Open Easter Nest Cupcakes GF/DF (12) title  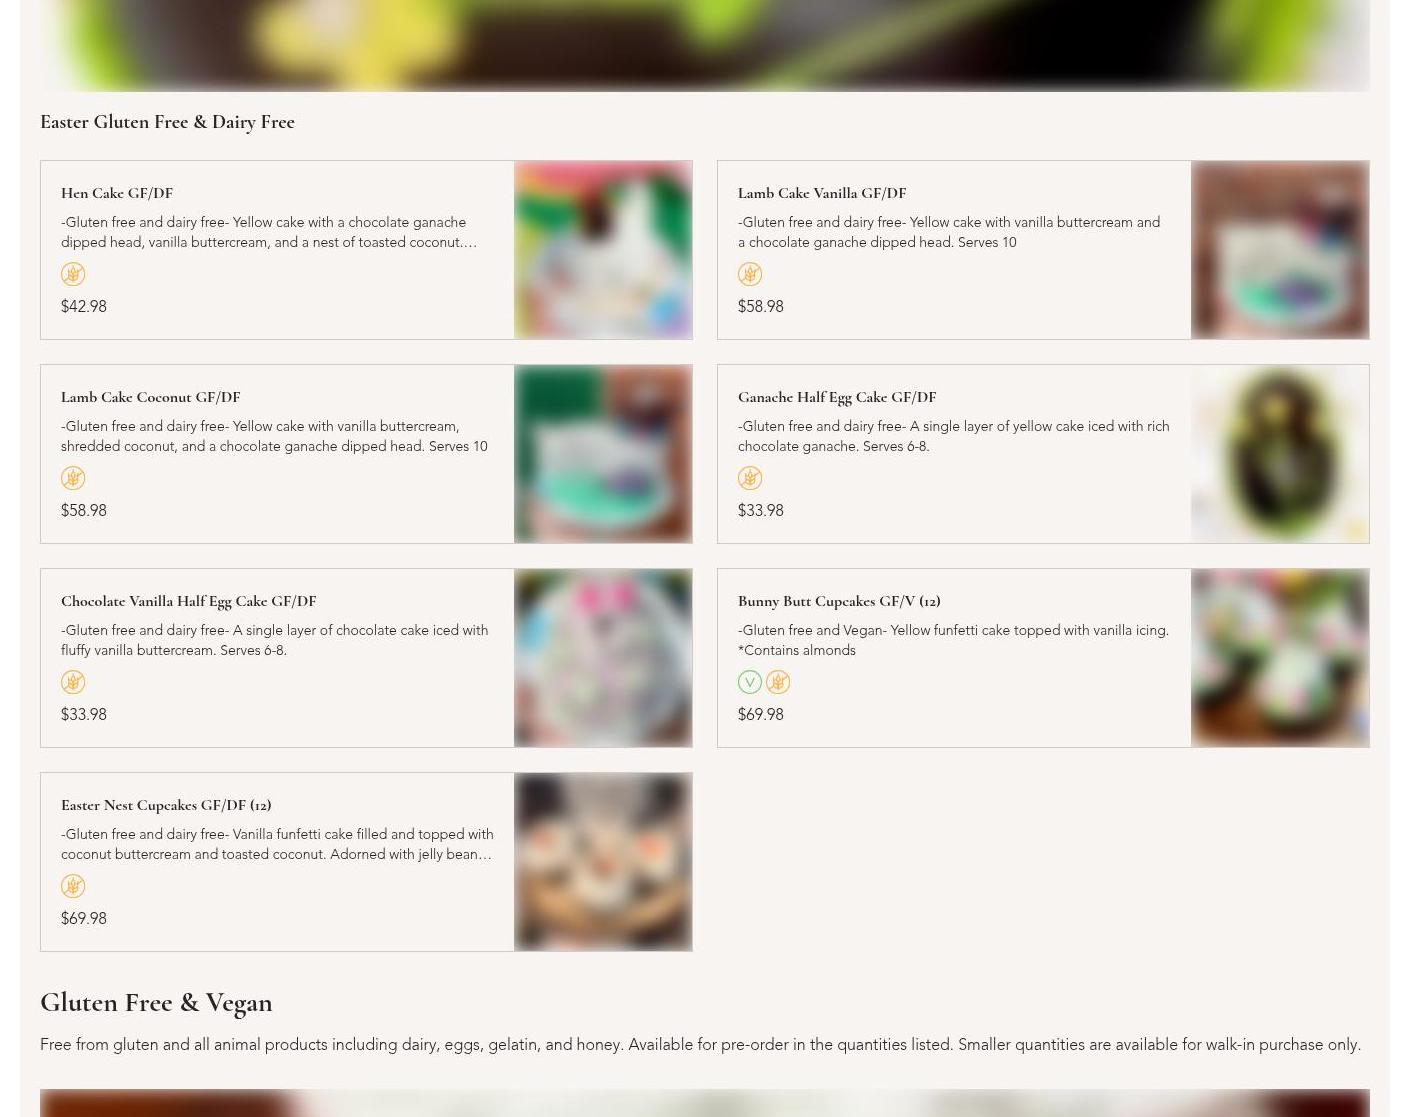[x=166, y=805]
